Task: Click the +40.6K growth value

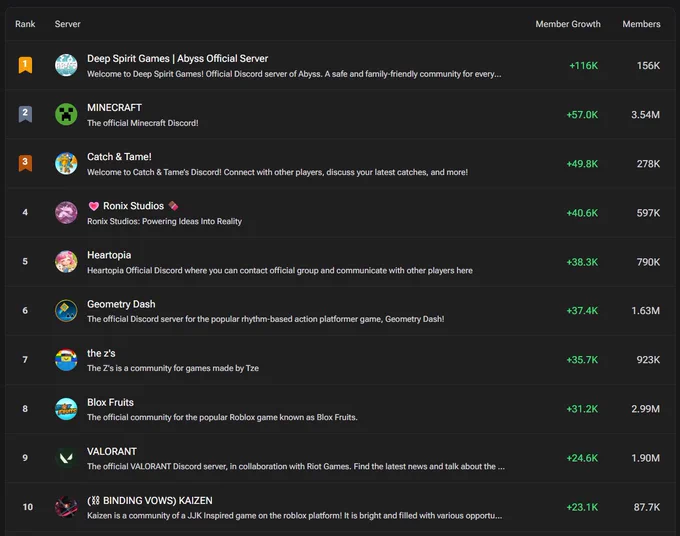Action: click(582, 213)
